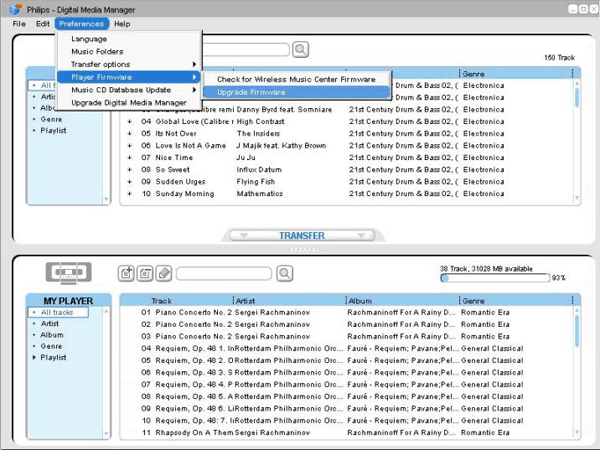This screenshot has height=450, width=600.
Task: Select Artist in My Player sidebar
Action: pos(50,323)
